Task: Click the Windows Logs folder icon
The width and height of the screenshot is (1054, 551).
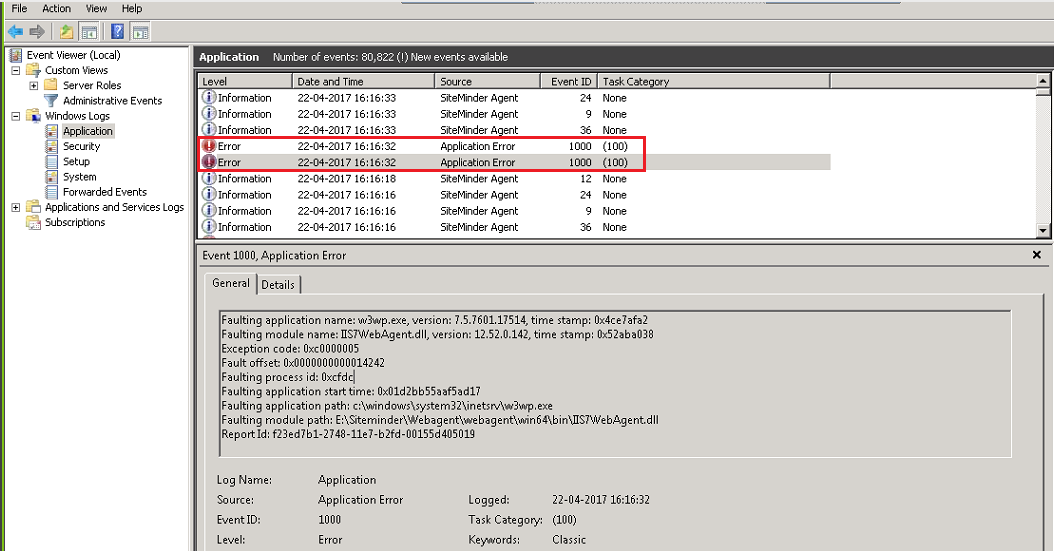Action: coord(33,116)
